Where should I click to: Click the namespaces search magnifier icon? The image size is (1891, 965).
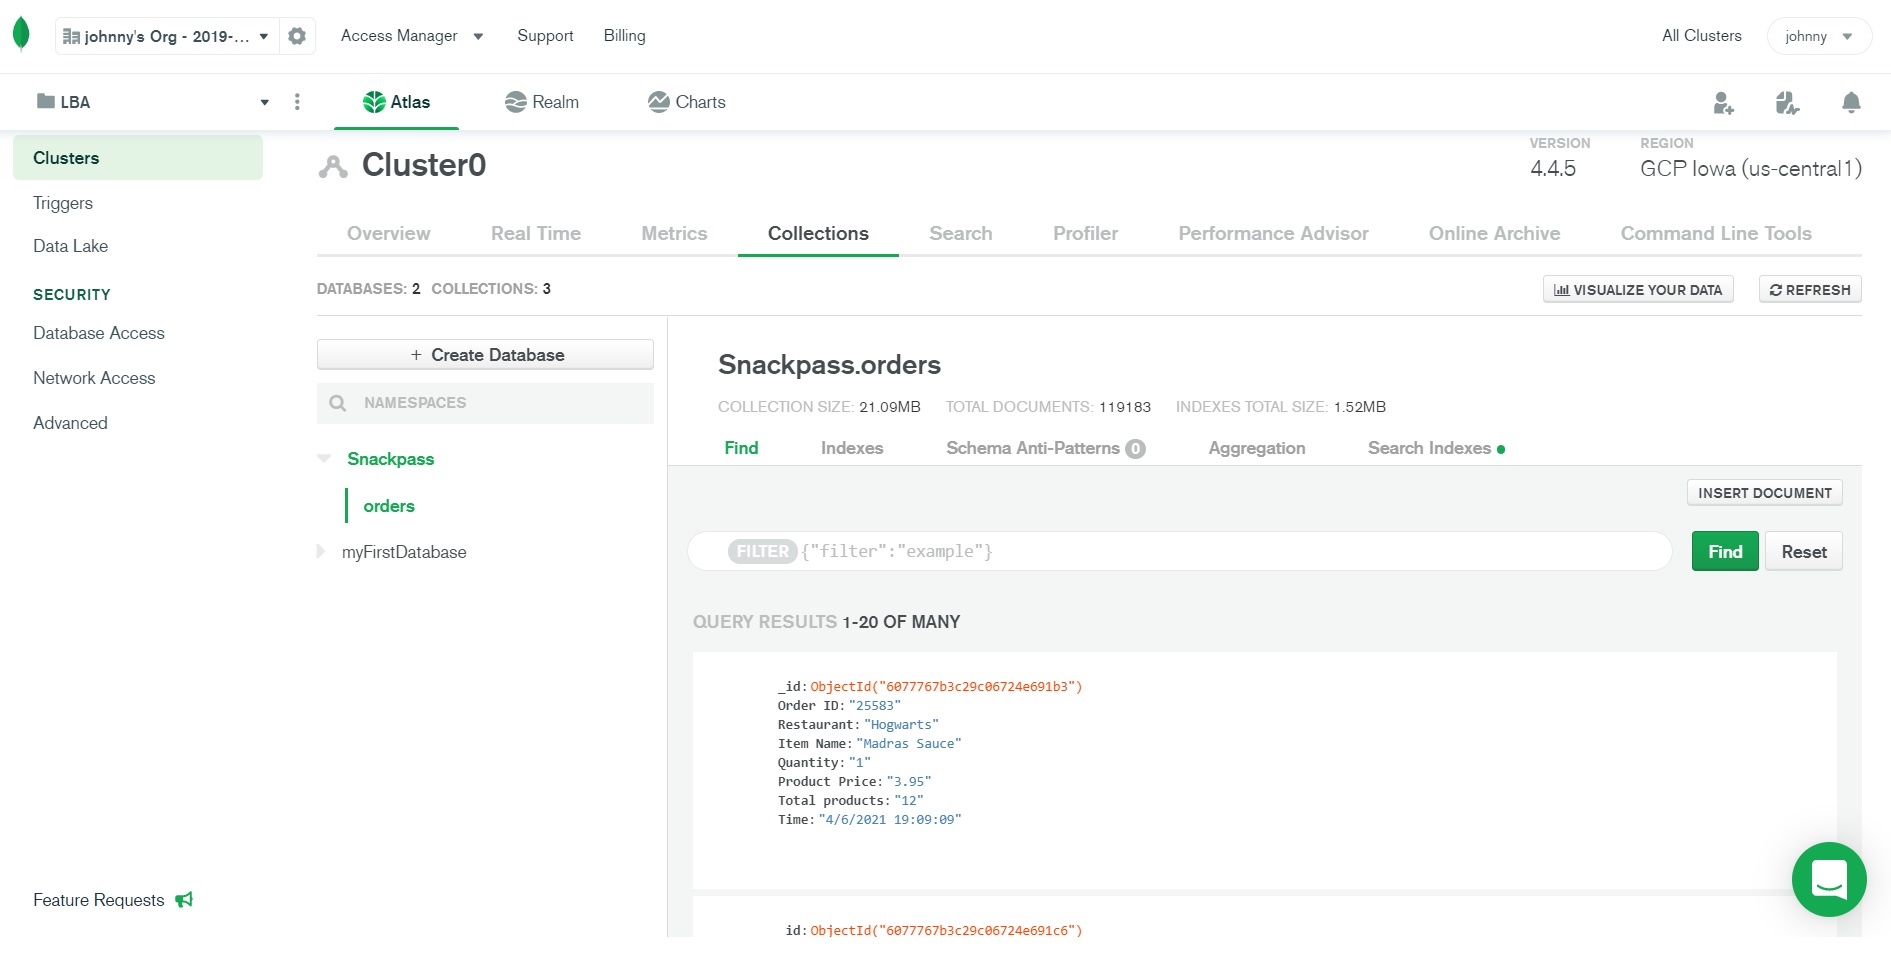click(x=338, y=403)
